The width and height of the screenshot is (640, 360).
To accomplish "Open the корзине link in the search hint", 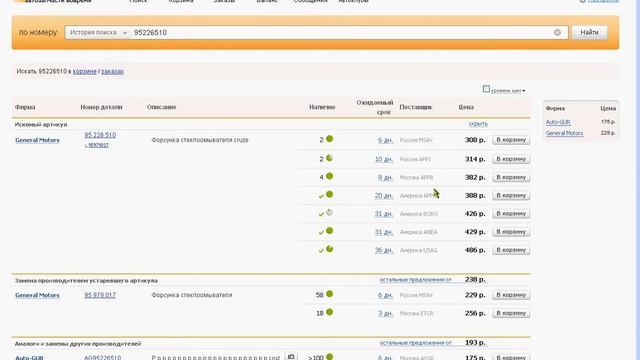I will coord(84,71).
